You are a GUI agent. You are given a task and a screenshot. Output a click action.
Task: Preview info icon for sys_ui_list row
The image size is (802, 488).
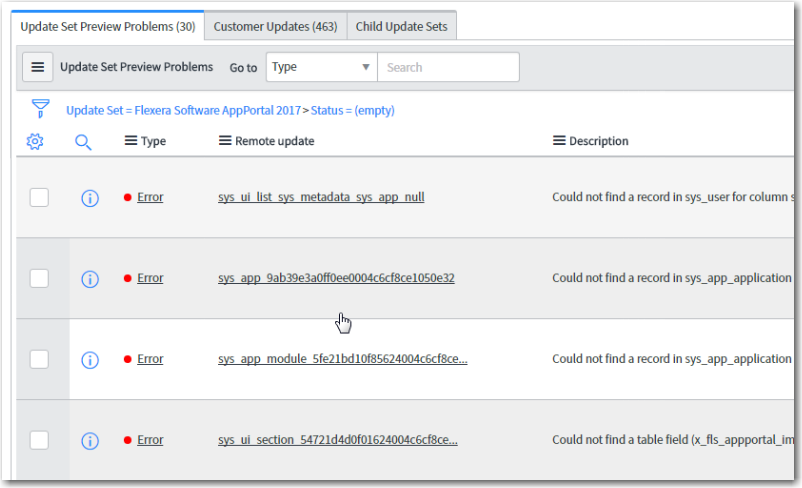89,198
